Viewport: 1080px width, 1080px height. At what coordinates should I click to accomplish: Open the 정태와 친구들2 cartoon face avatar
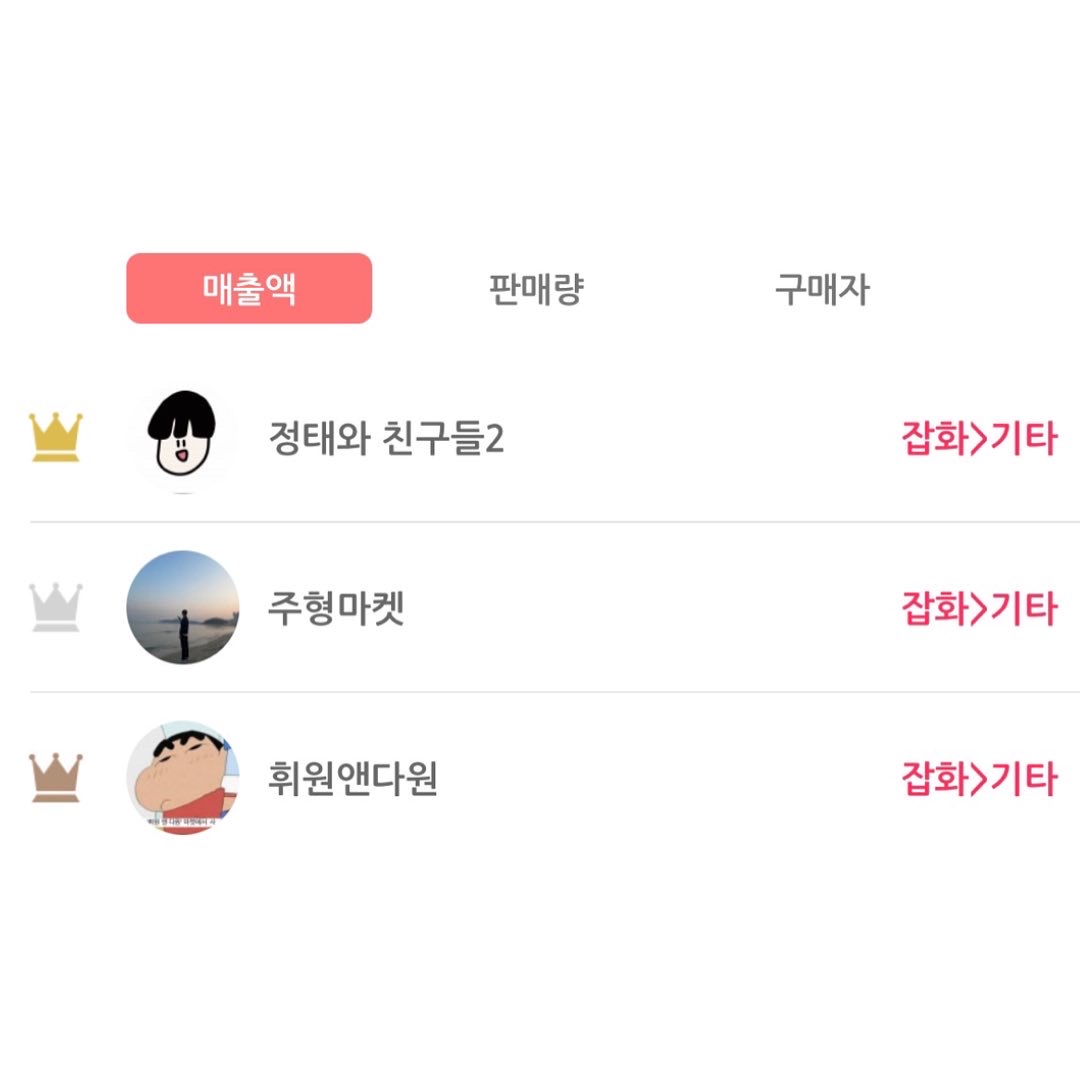click(x=183, y=437)
